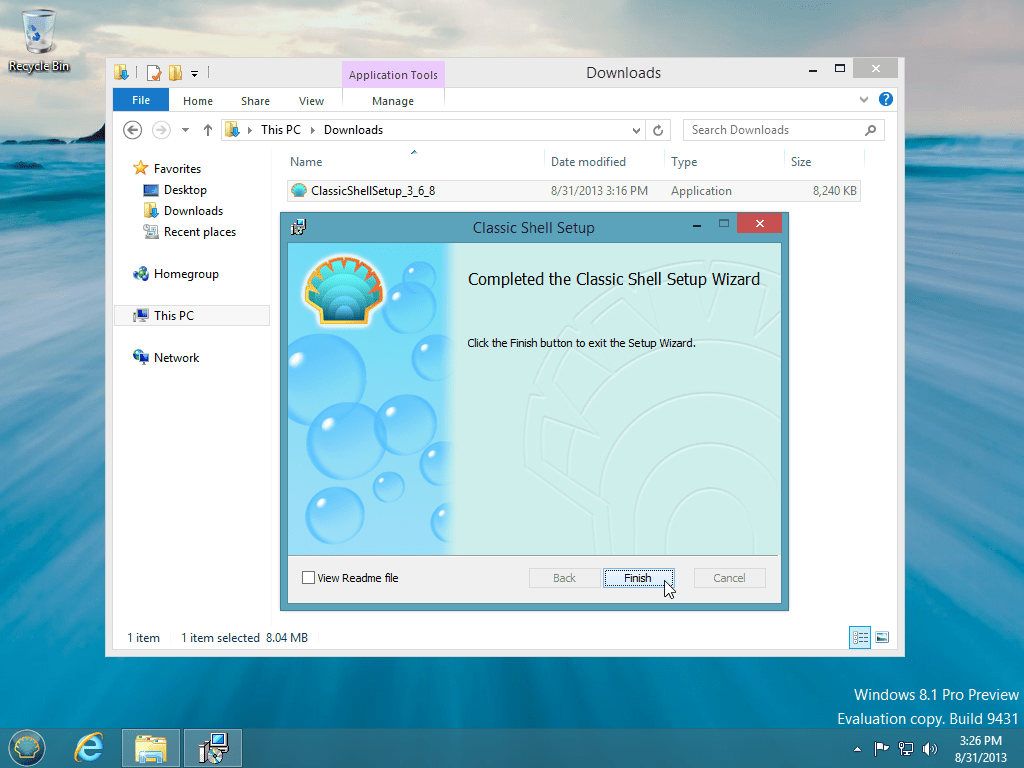Refresh the Downloads folder view
The height and width of the screenshot is (768, 1024).
(x=658, y=131)
